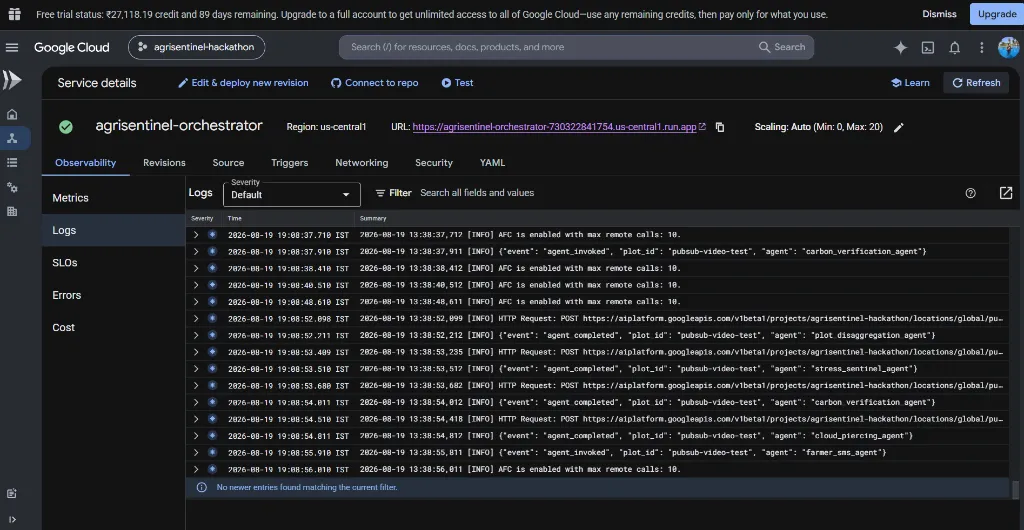Click the Summary column header
Image resolution: width=1024 pixels, height=530 pixels.
click(x=373, y=219)
